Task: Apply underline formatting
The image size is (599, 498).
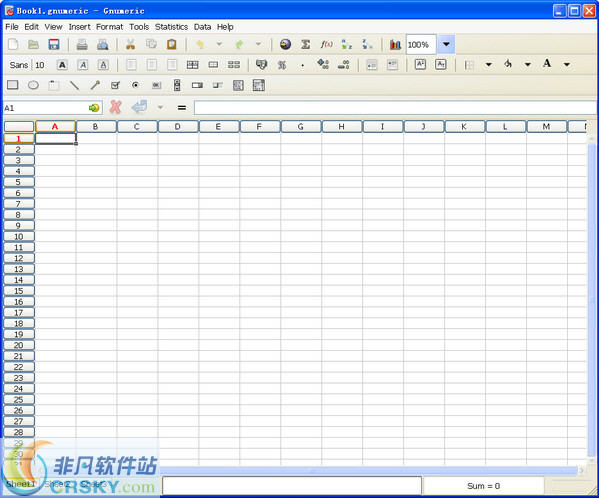Action: click(x=103, y=65)
